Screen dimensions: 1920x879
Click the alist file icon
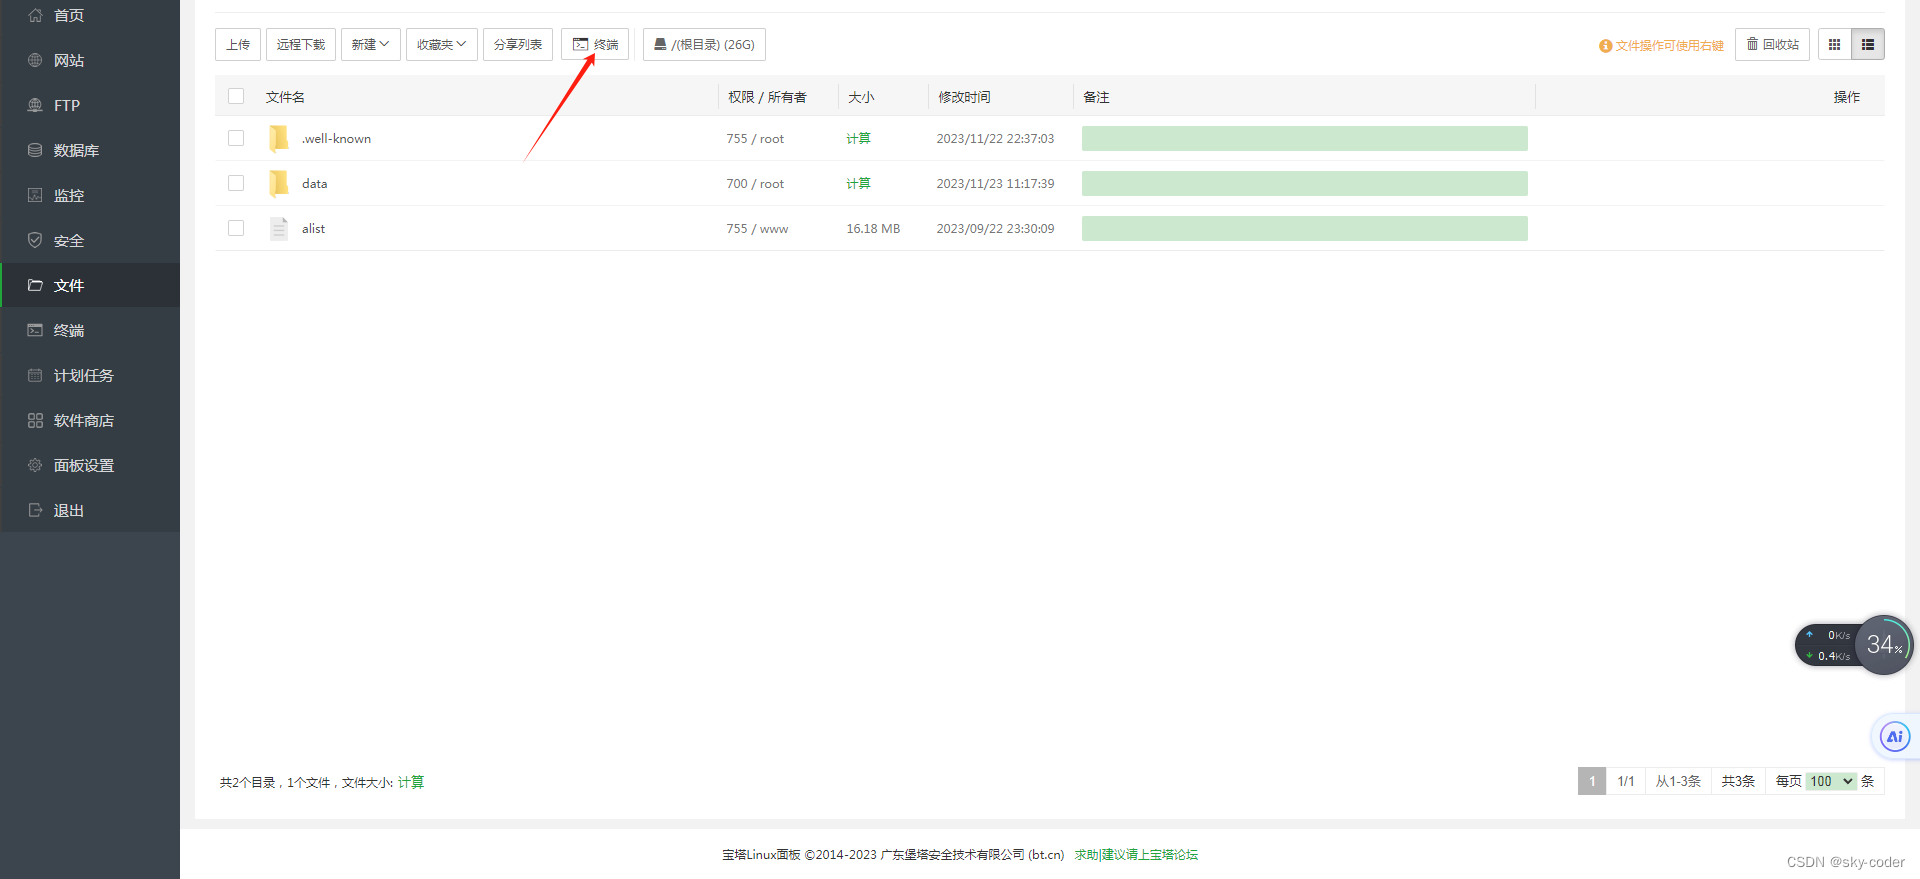279,228
